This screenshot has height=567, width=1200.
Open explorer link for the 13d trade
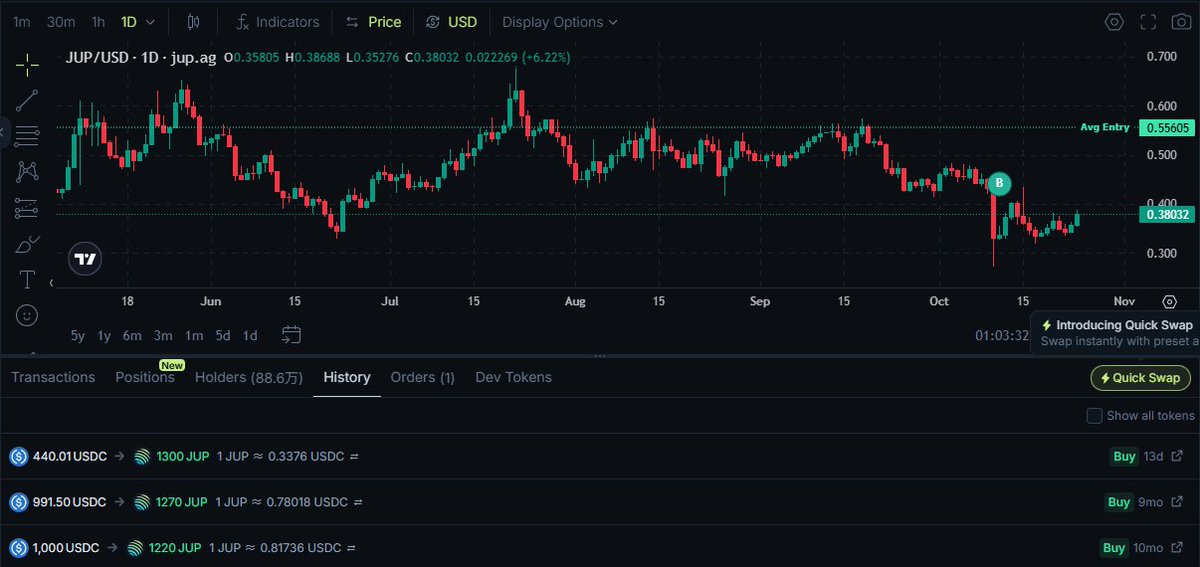pyautogui.click(x=1177, y=456)
